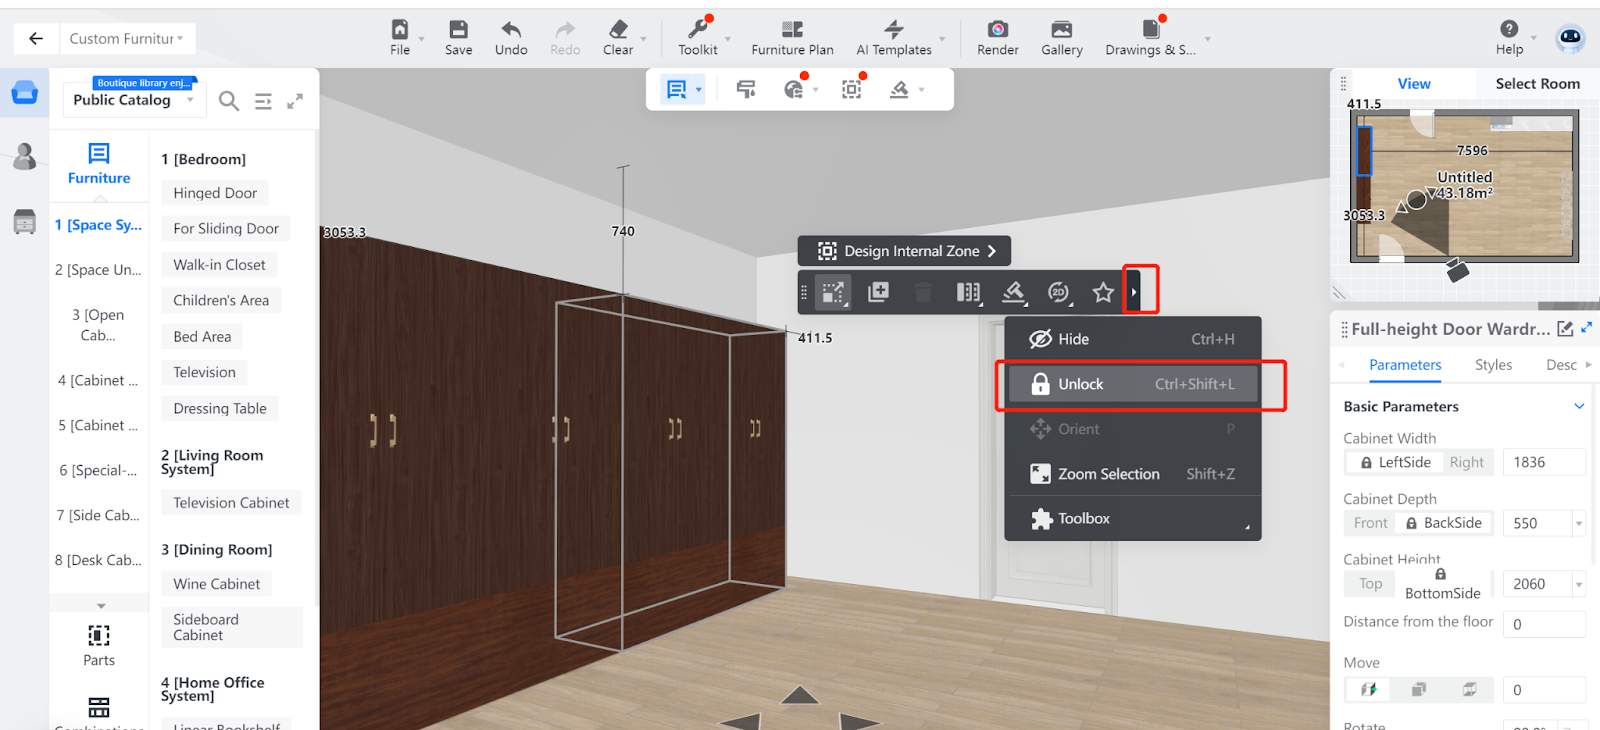Click the Cabinet Width value field
Image resolution: width=1600 pixels, height=730 pixels.
[x=1542, y=462]
